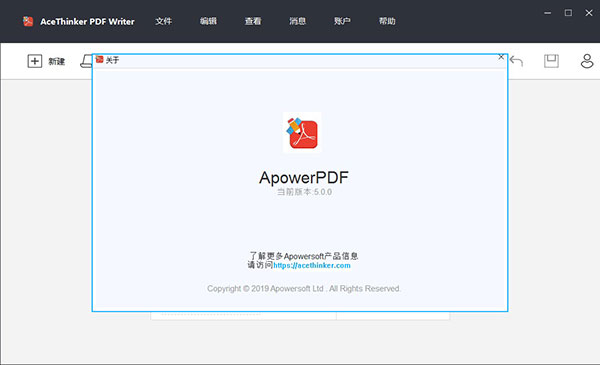The image size is (600, 365).
Task: Open the 编辑 menu
Action: pyautogui.click(x=208, y=21)
